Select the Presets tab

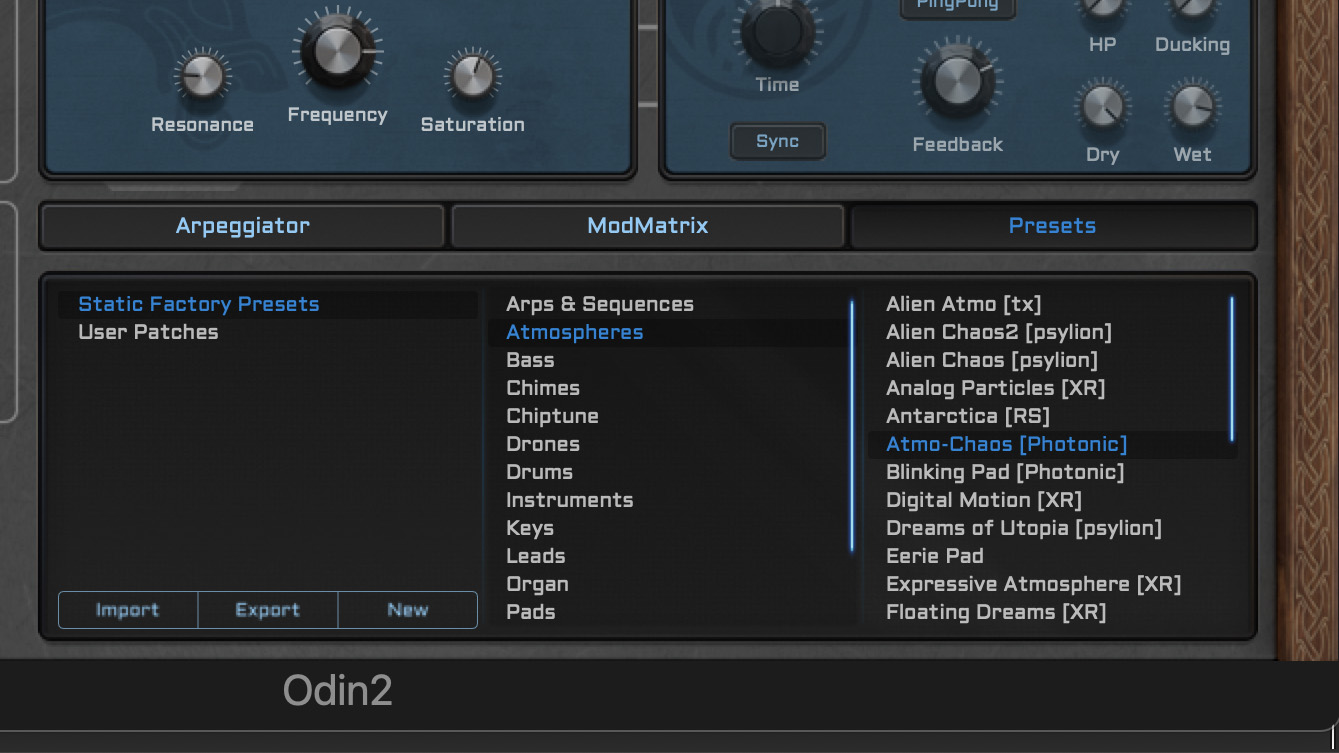pyautogui.click(x=1052, y=226)
